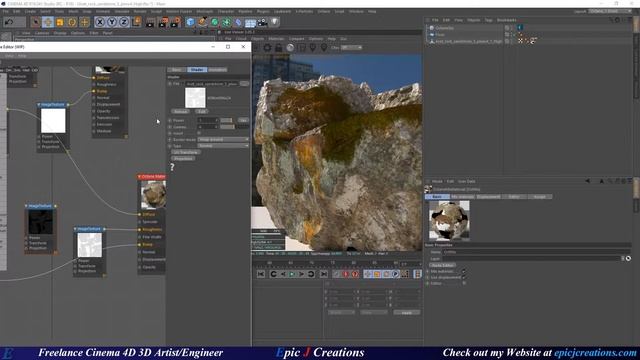Toggle the X axis lock
The width and height of the screenshot is (640, 360).
[100, 22]
